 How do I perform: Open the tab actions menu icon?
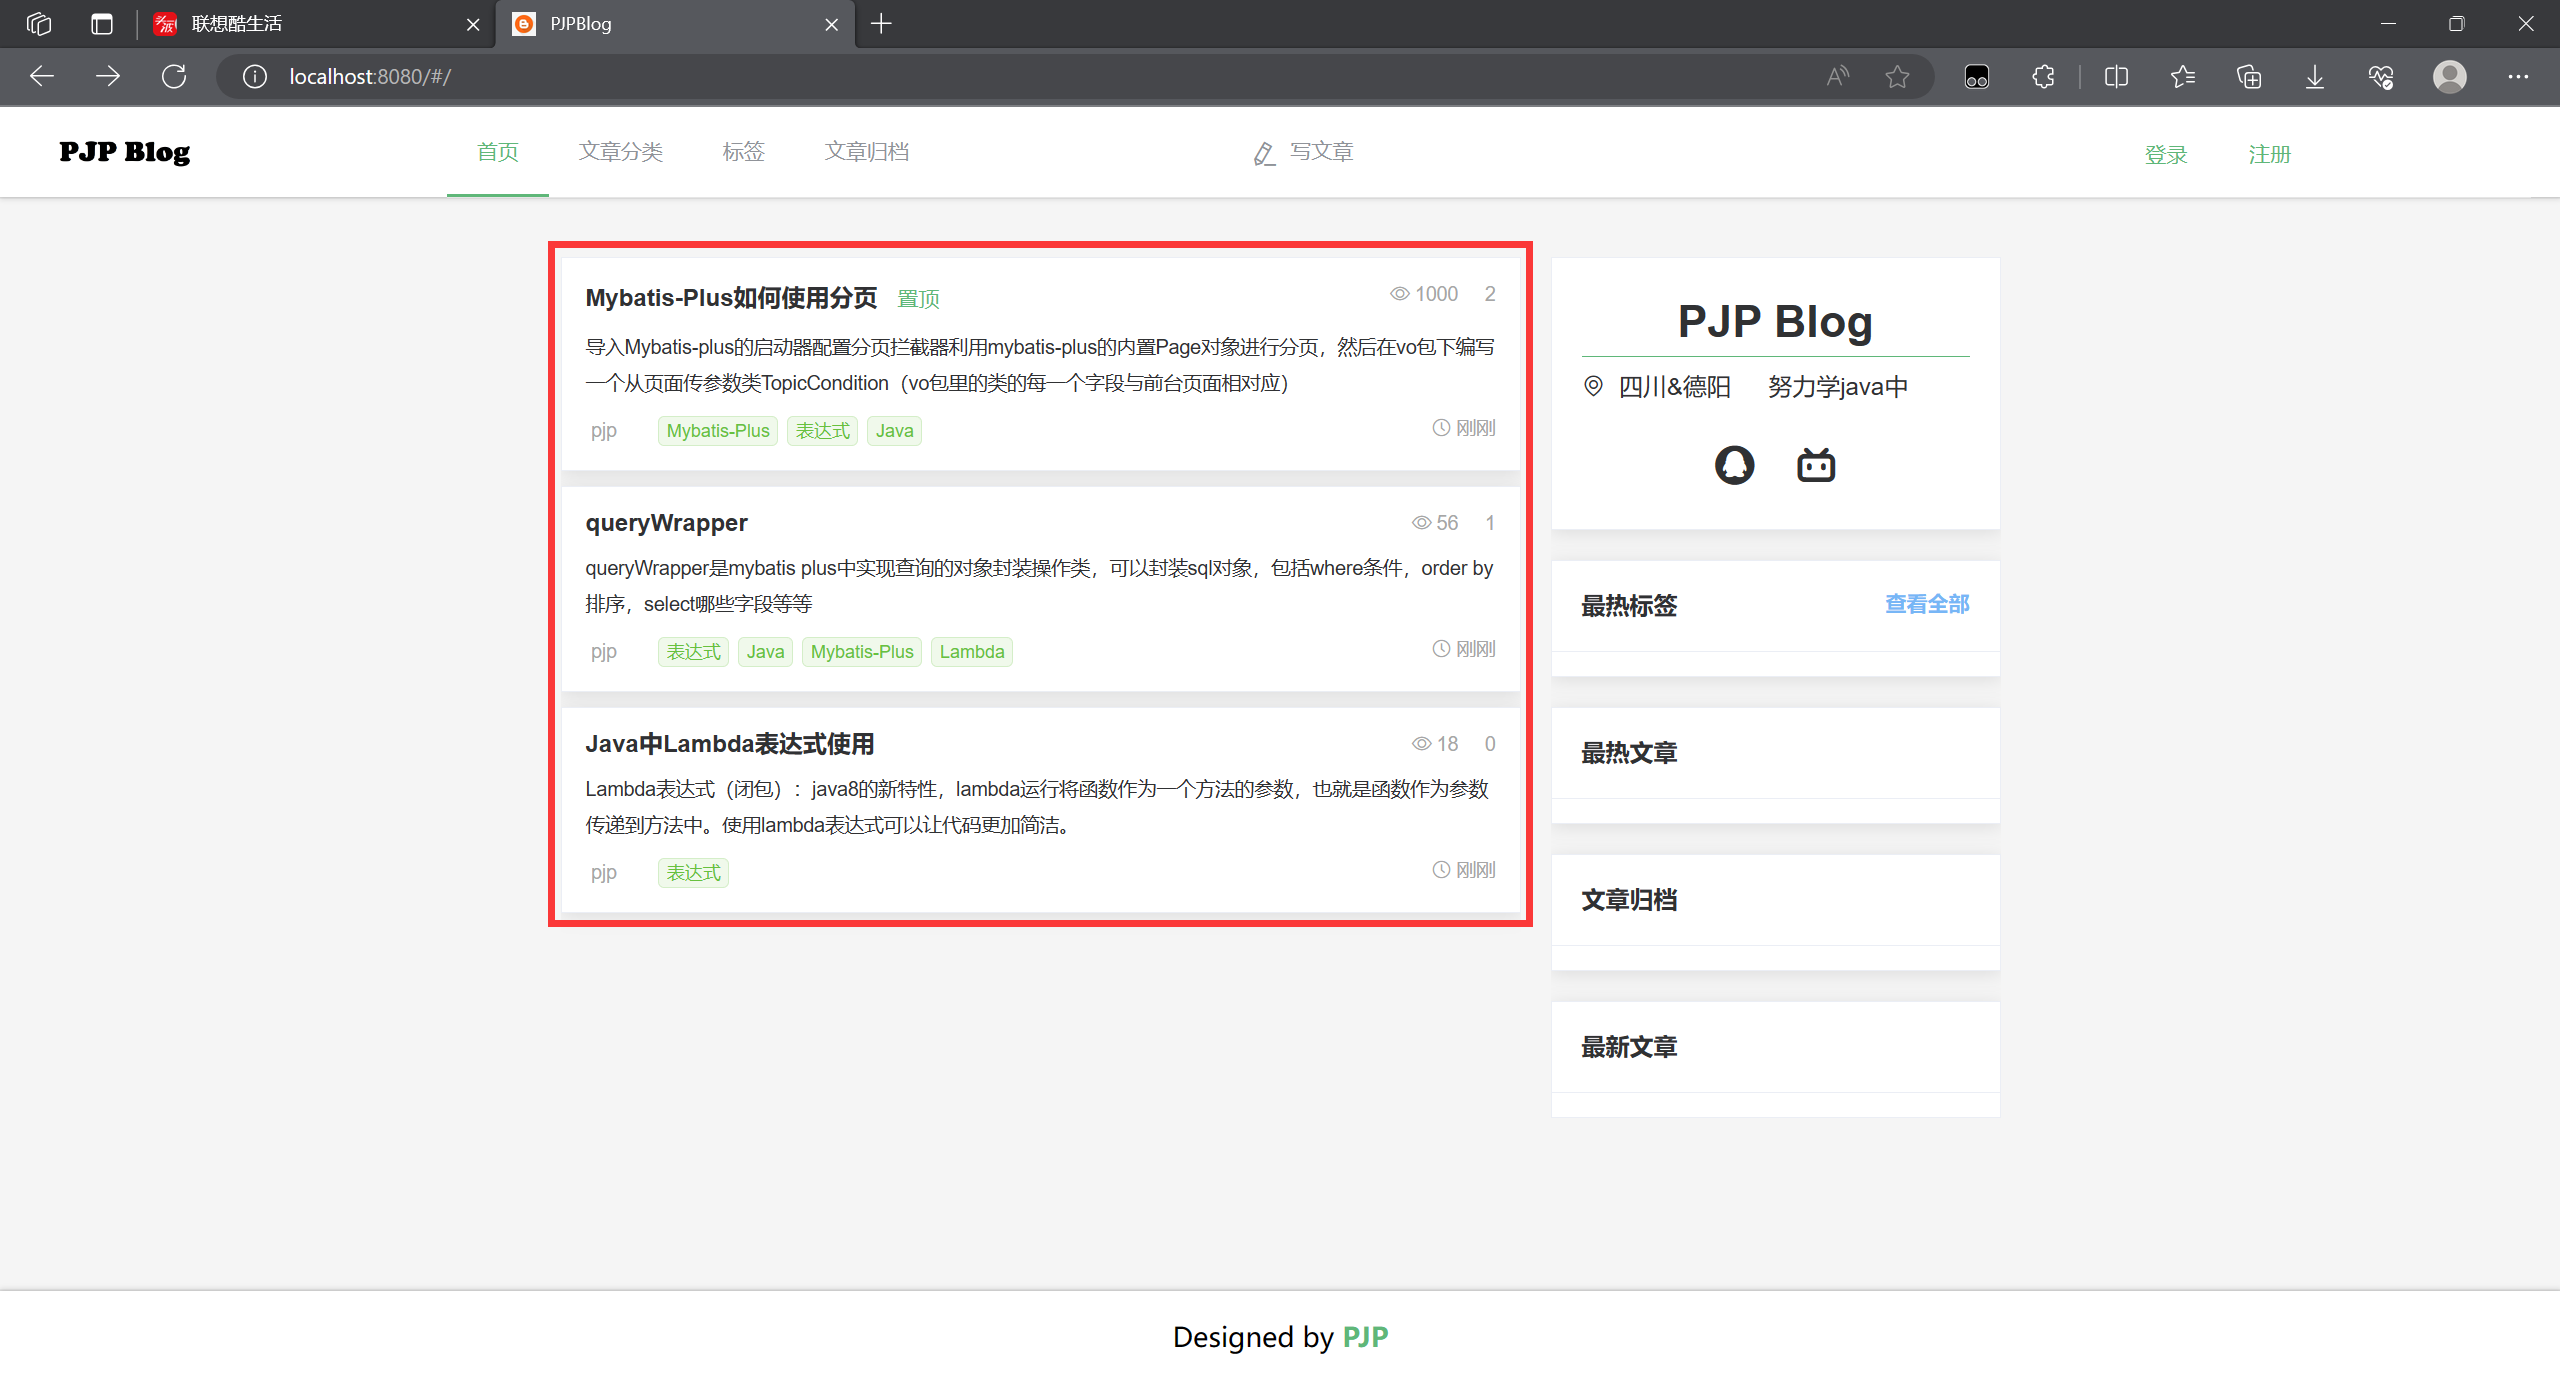[x=102, y=24]
